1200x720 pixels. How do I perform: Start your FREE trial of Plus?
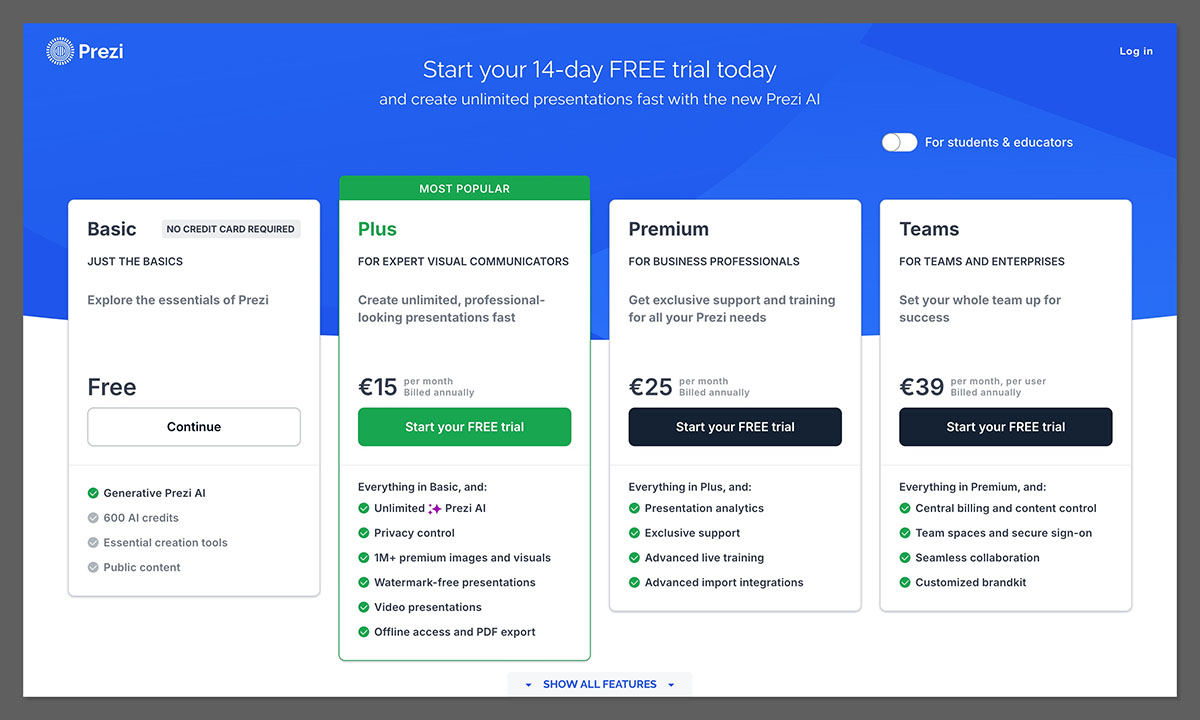coord(464,426)
